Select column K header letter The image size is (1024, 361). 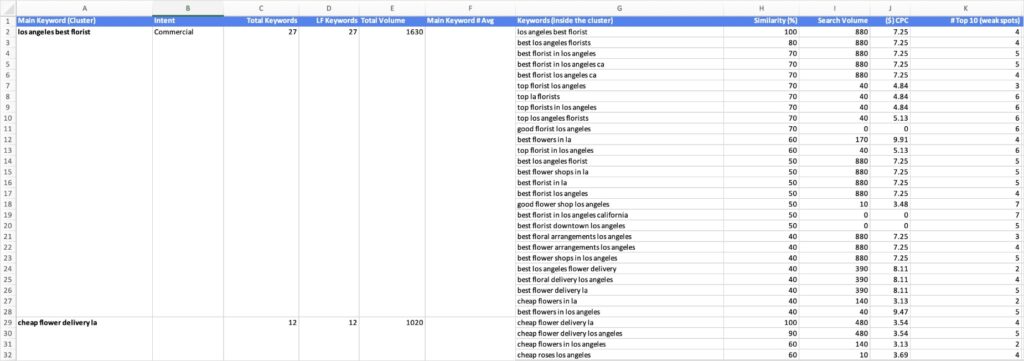[x=965, y=8]
